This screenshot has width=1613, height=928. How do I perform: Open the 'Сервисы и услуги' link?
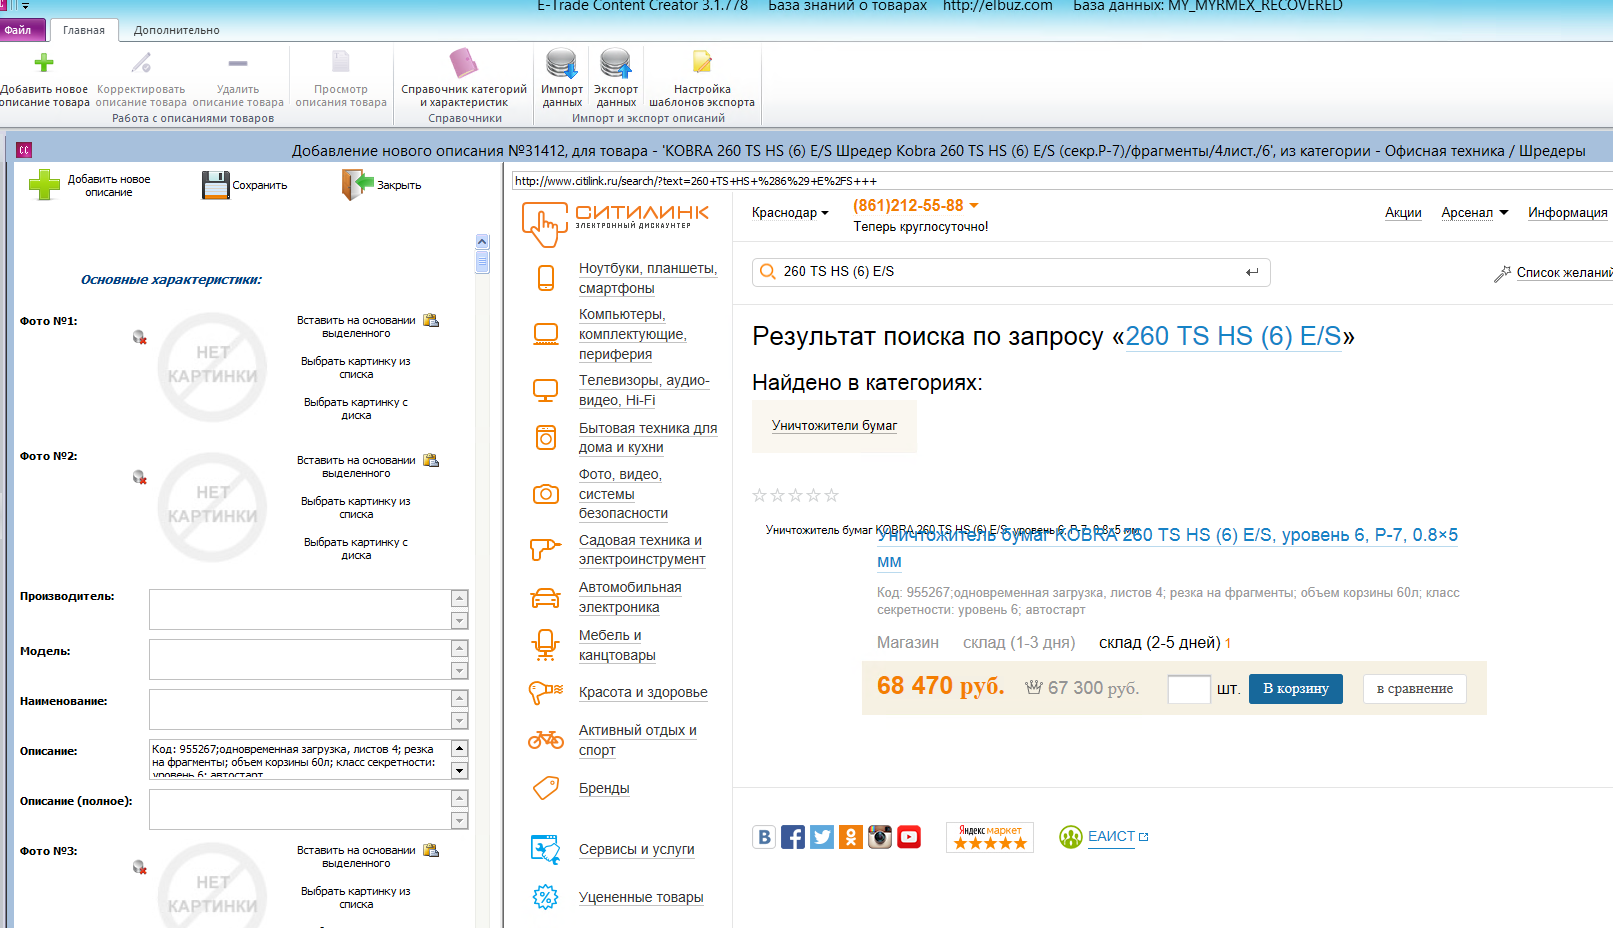(x=637, y=849)
